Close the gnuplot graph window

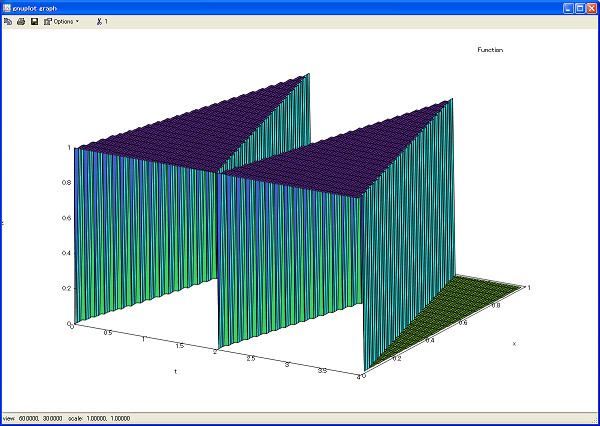point(592,8)
